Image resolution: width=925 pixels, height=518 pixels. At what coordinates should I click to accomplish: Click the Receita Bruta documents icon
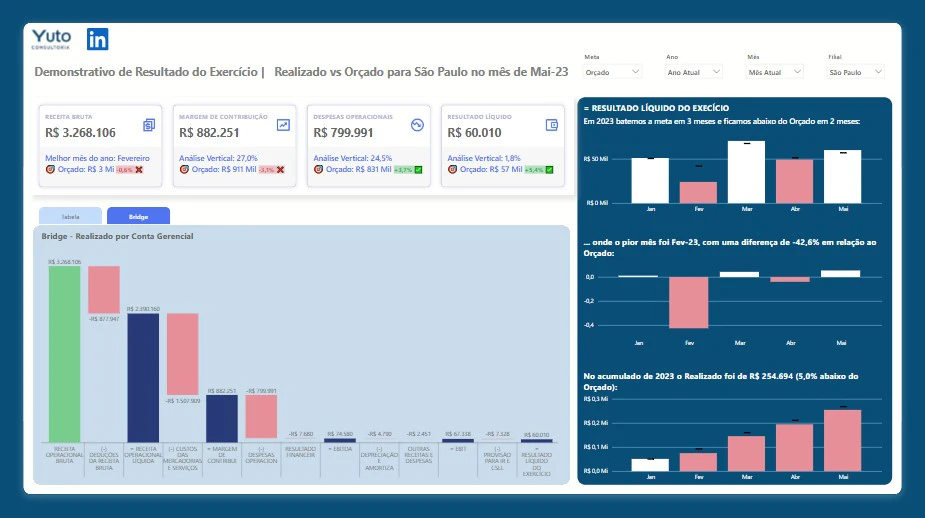pyautogui.click(x=149, y=125)
